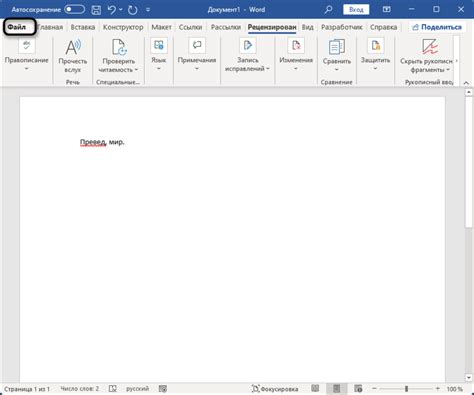Click the Поделиться share button
The image size is (474, 395).
tap(437, 27)
